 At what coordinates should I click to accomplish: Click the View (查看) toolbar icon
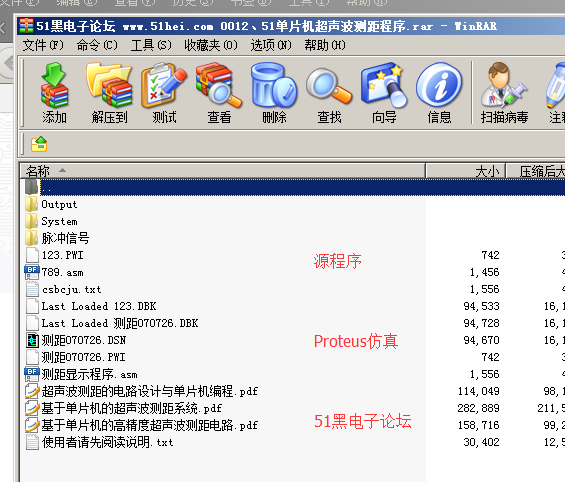point(219,85)
